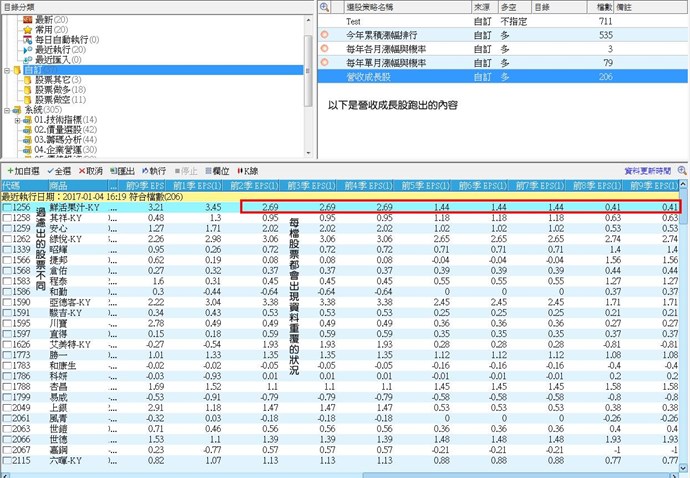Run the strategy with 執行 button
690x478 pixels.
point(155,171)
